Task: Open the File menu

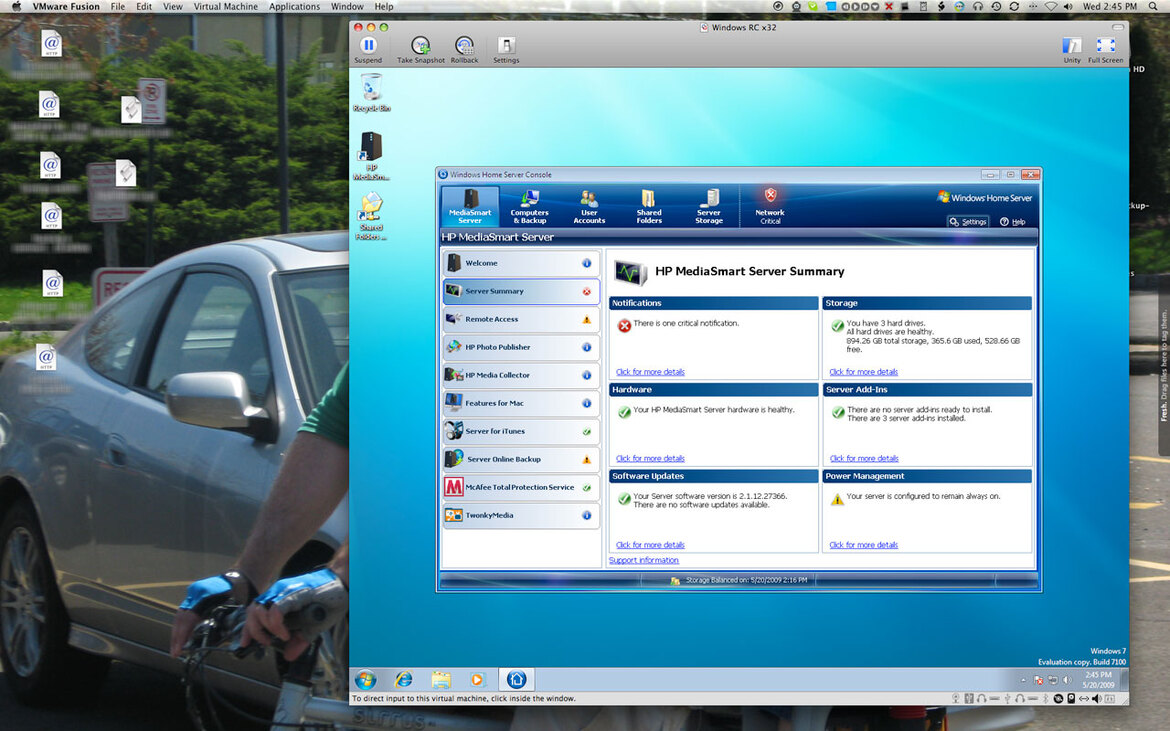Action: [x=118, y=7]
